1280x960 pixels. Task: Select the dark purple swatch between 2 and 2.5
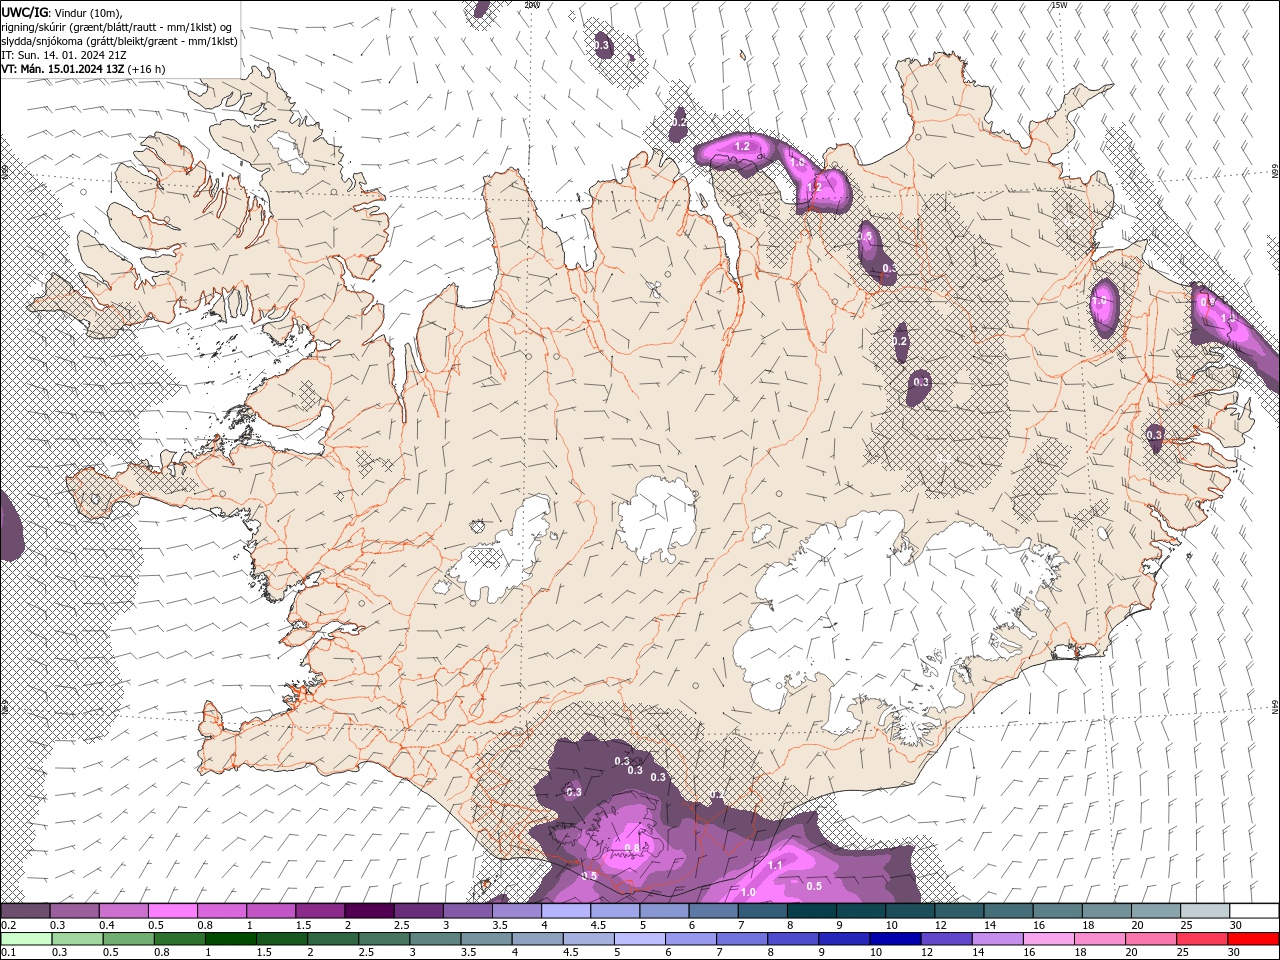[x=368, y=911]
